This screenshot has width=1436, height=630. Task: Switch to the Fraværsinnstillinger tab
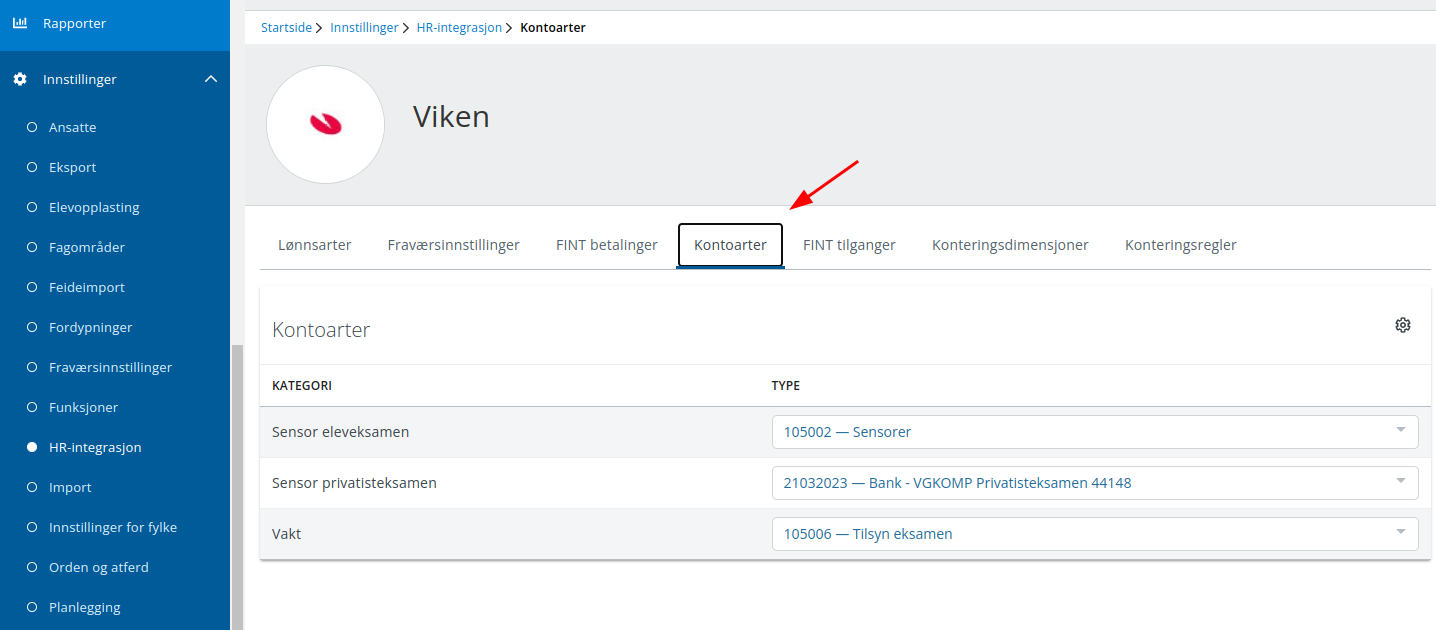pos(454,245)
